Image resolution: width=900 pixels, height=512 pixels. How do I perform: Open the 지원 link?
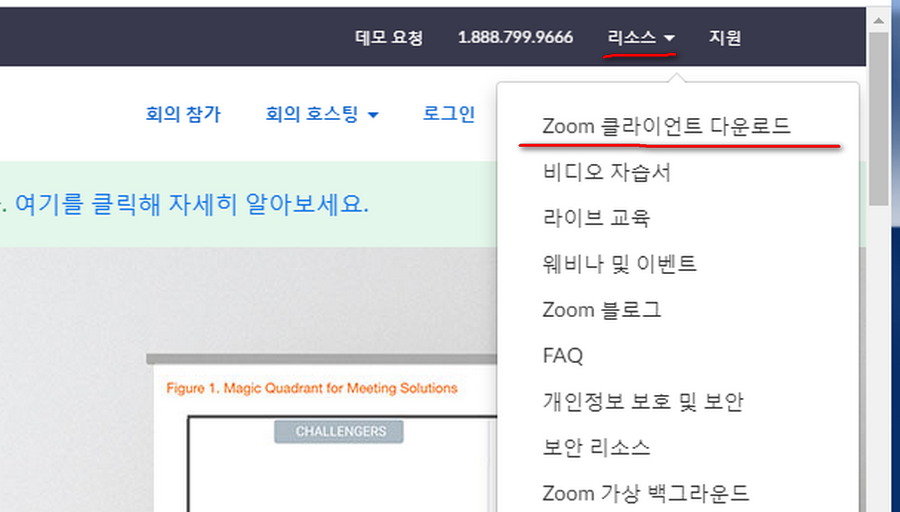(725, 38)
